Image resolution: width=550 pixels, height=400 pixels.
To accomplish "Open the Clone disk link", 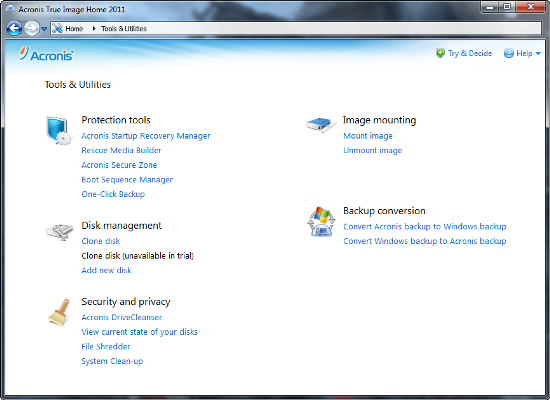I will (101, 241).
